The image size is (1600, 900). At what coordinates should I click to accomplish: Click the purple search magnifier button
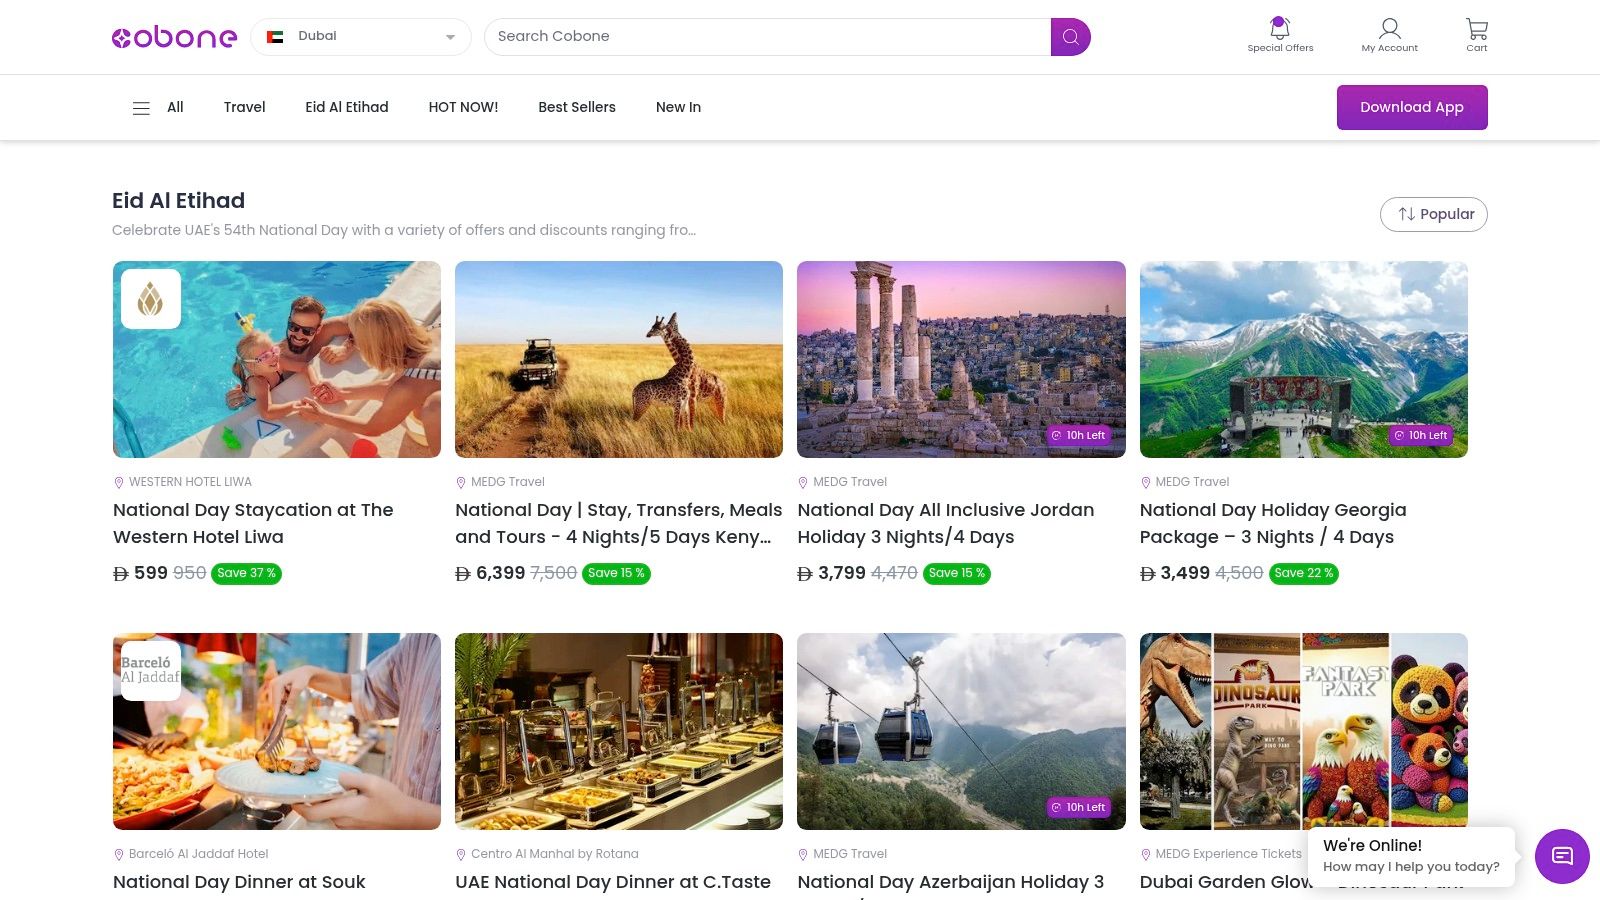coord(1070,37)
